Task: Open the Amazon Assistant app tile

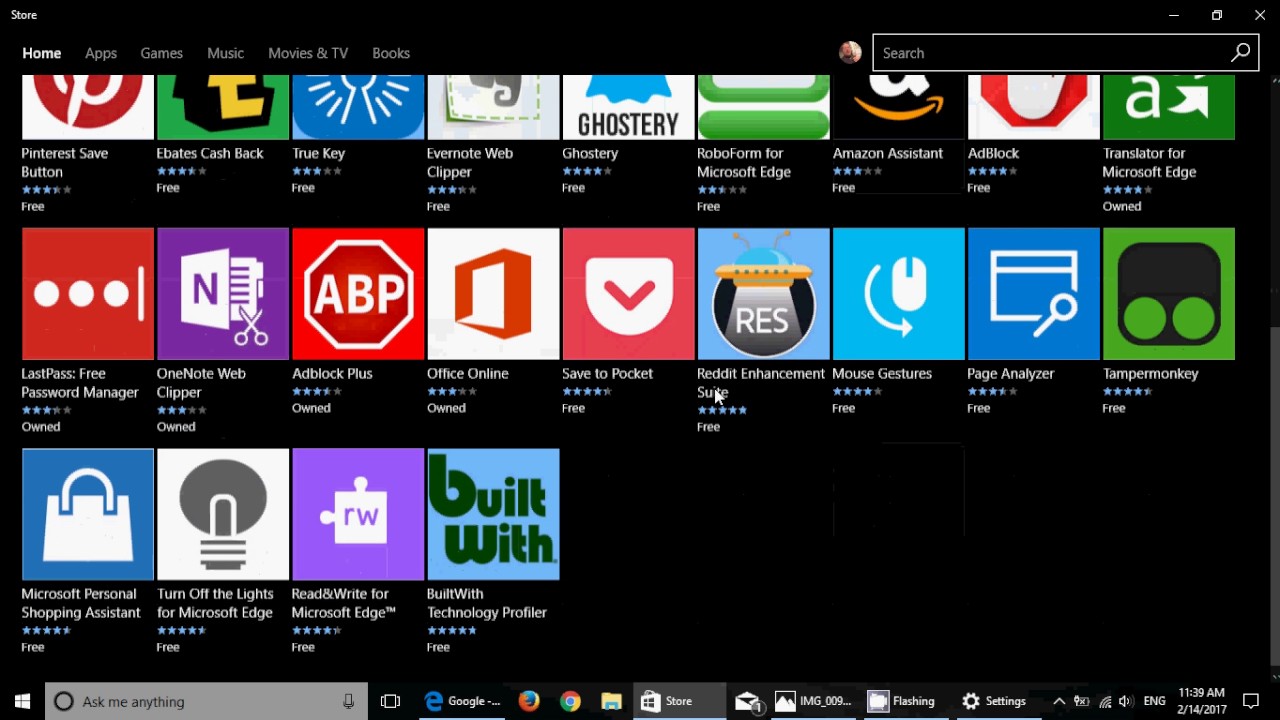Action: pos(898,107)
